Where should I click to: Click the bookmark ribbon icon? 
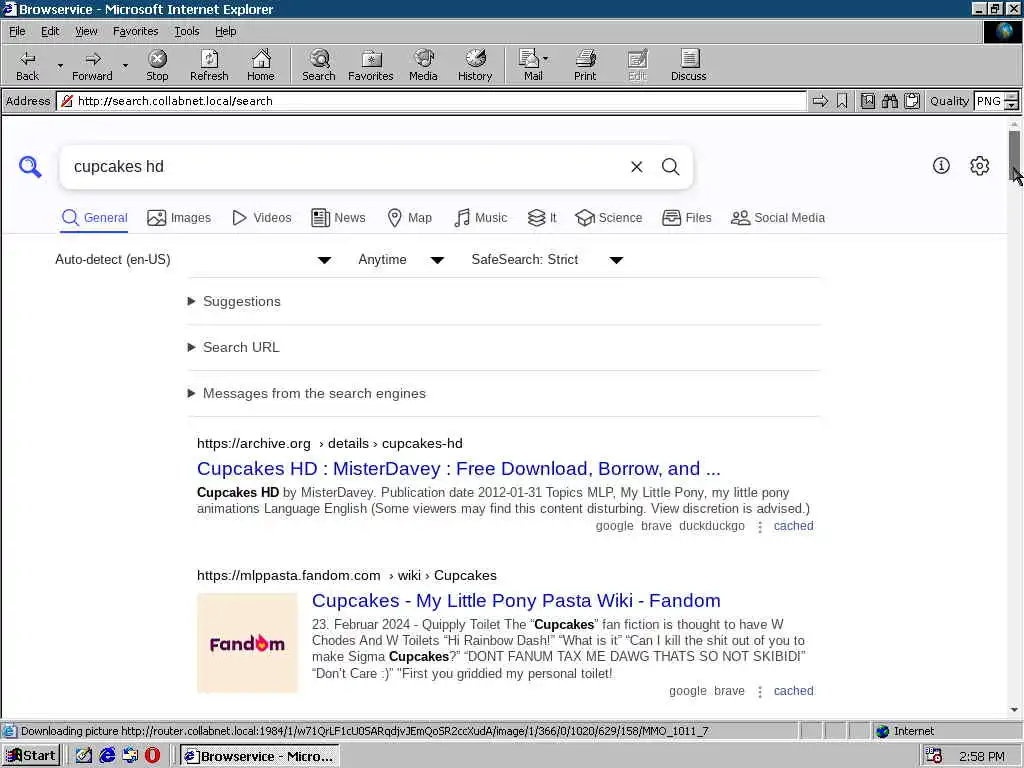click(x=842, y=101)
